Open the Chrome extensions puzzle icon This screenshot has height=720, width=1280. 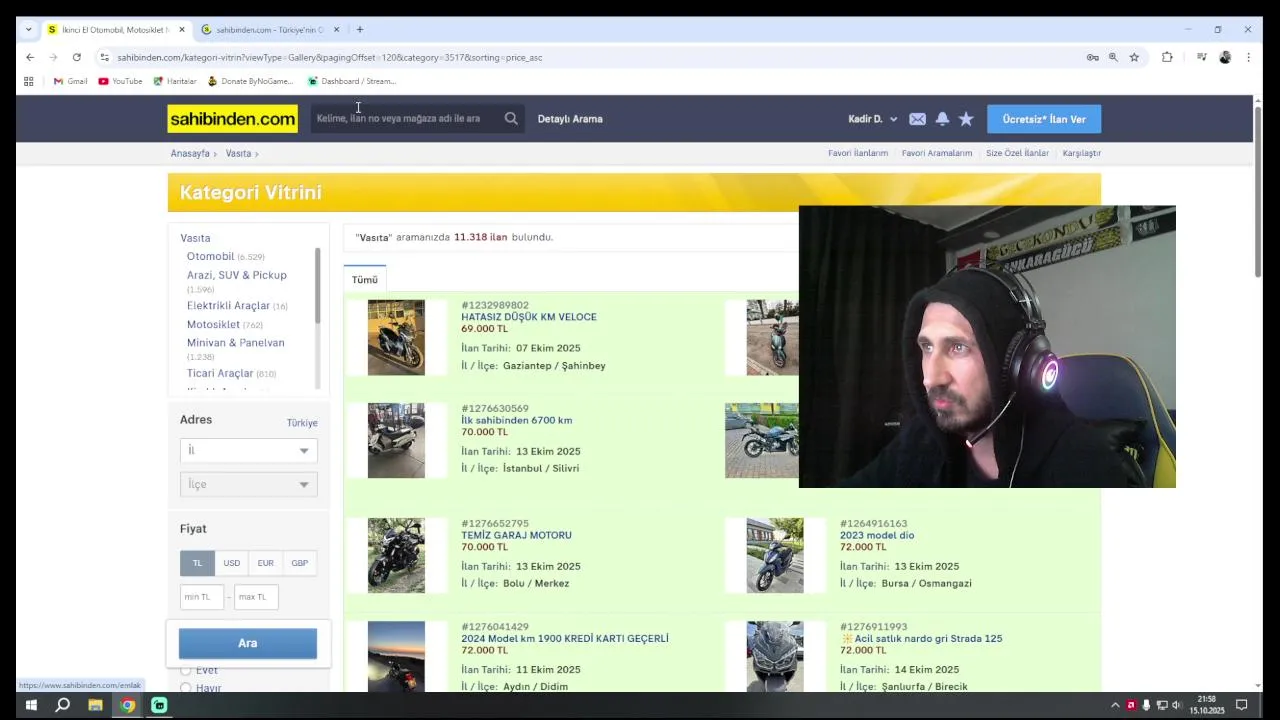(x=1167, y=57)
